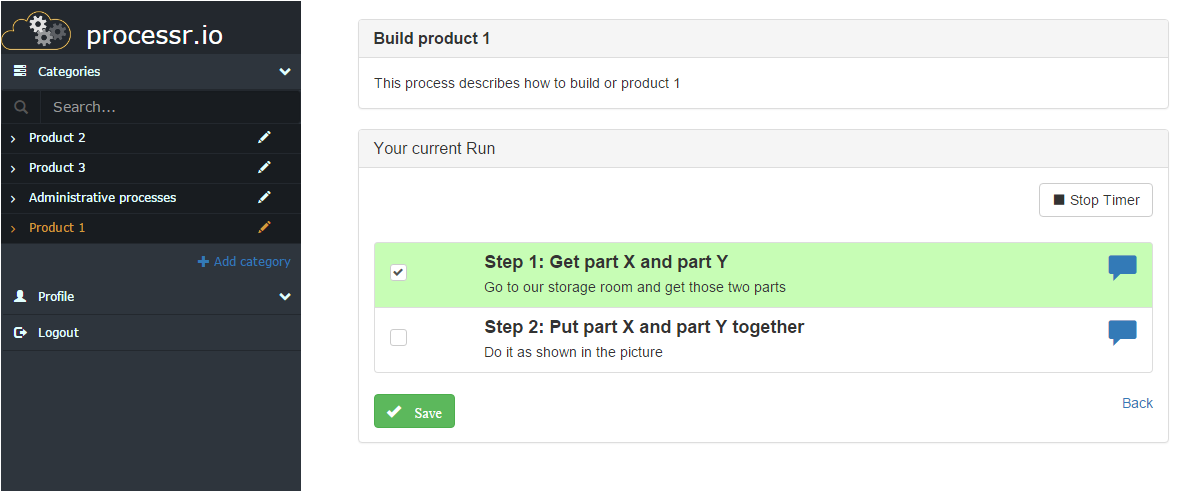Click the search magnifier icon in sidebar
The image size is (1200, 500).
click(x=21, y=107)
